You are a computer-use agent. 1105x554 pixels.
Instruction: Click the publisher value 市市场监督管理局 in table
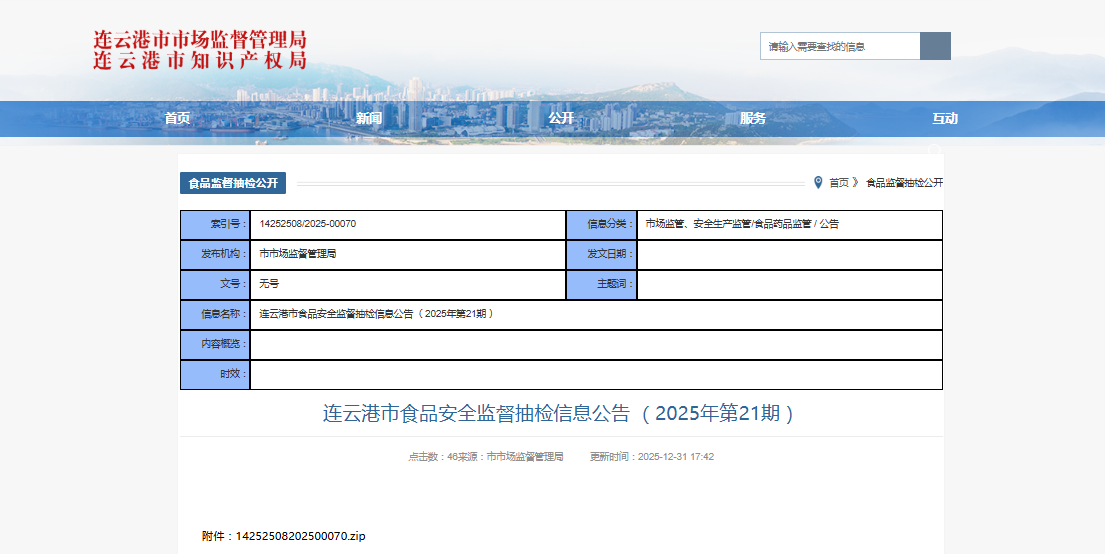click(x=298, y=254)
